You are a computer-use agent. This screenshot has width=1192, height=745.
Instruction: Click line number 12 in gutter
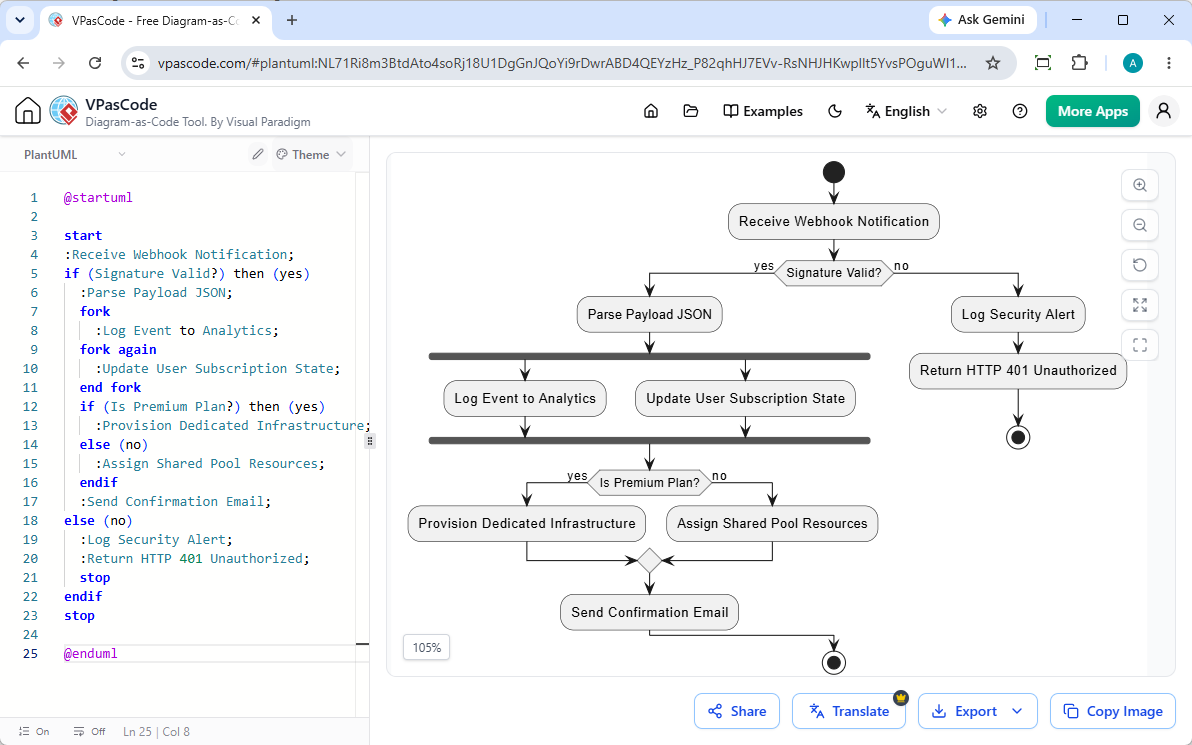(x=30, y=407)
